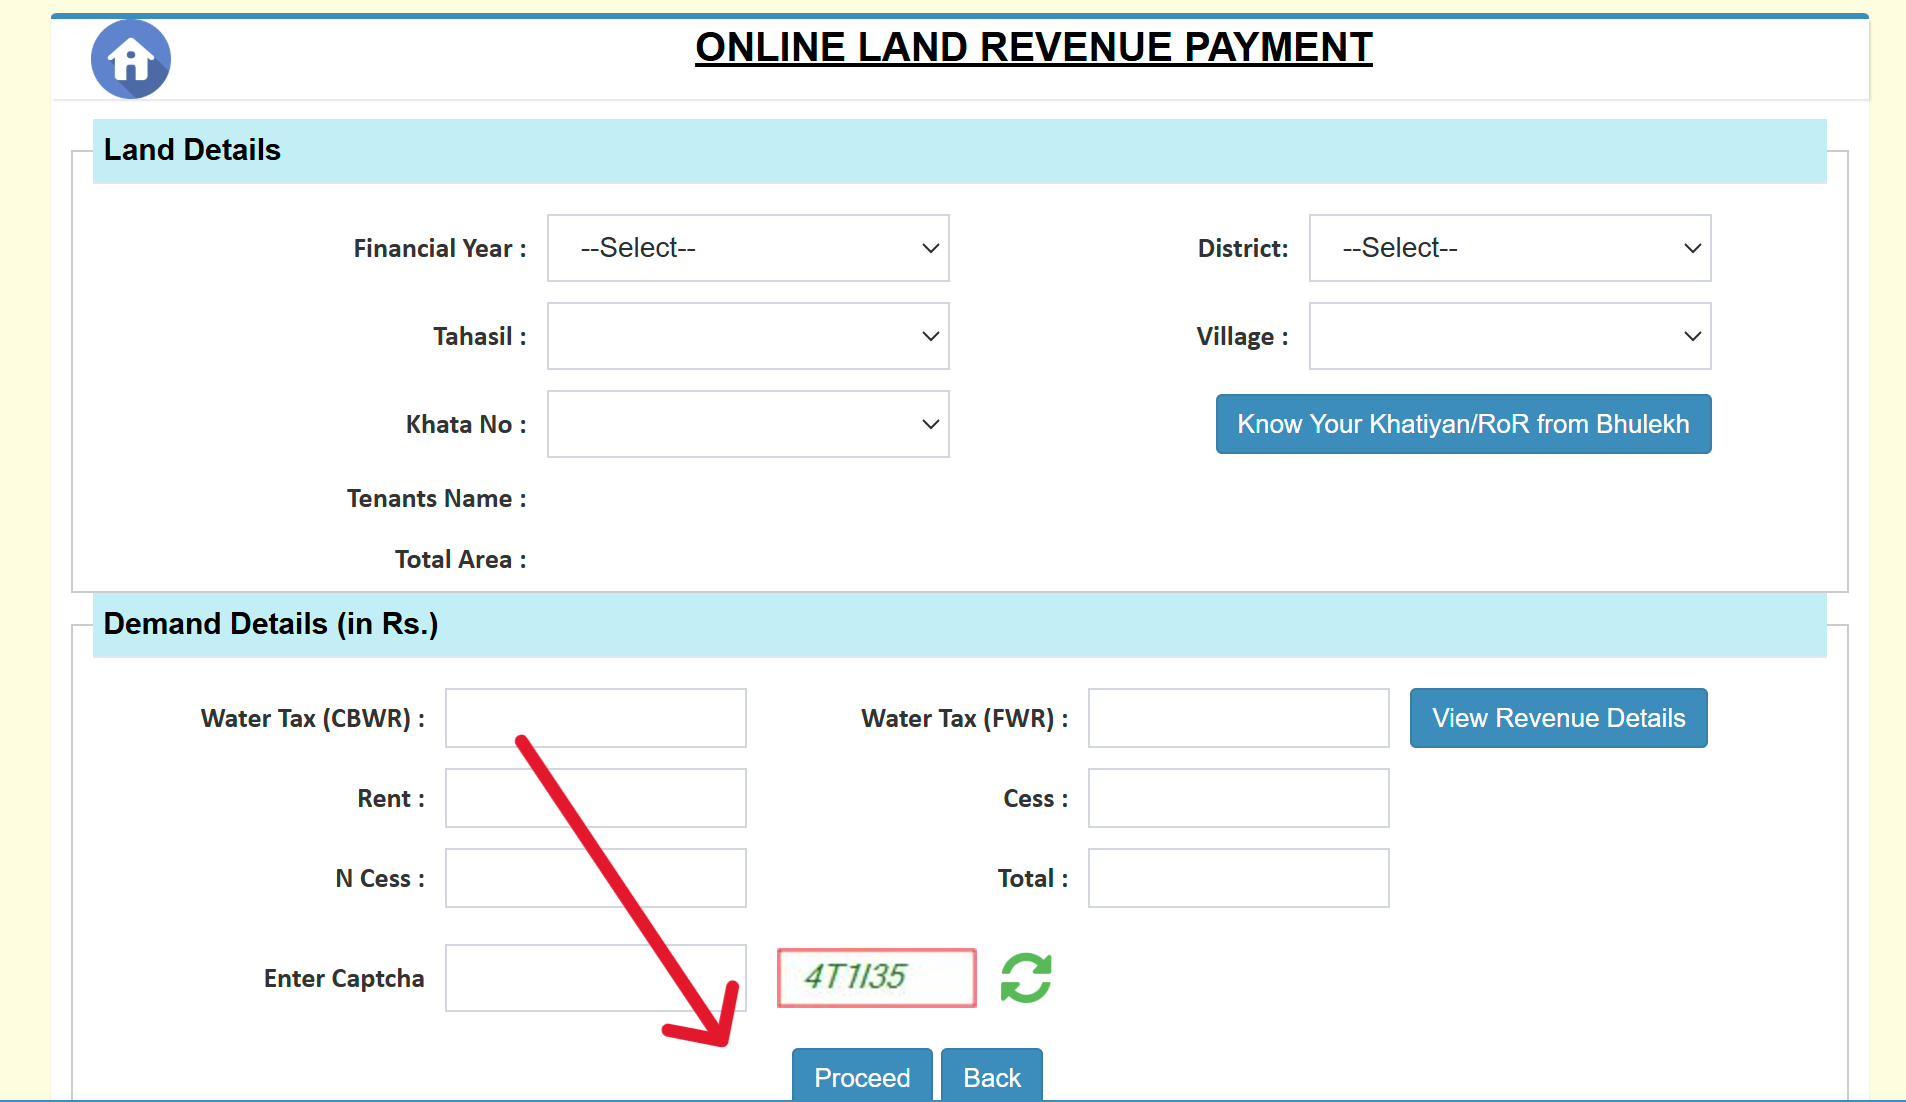Expand the District select list
Image resolution: width=1906 pixels, height=1102 pixels.
pyautogui.click(x=1510, y=248)
